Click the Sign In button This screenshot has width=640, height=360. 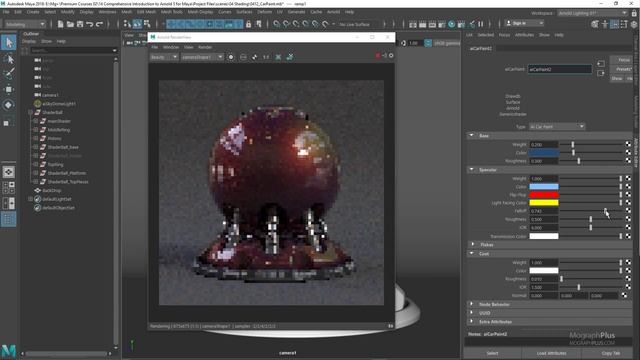[524, 23]
